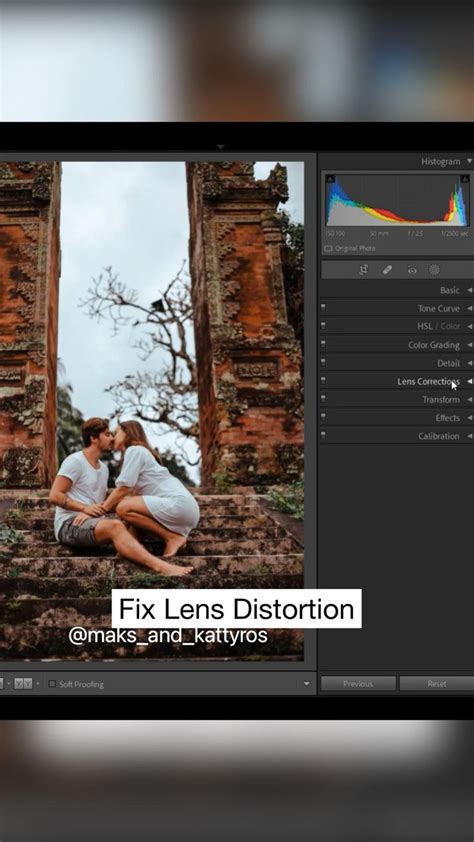The height and width of the screenshot is (842, 474).
Task: Select the Red Eye Correction tool
Action: 412,270
